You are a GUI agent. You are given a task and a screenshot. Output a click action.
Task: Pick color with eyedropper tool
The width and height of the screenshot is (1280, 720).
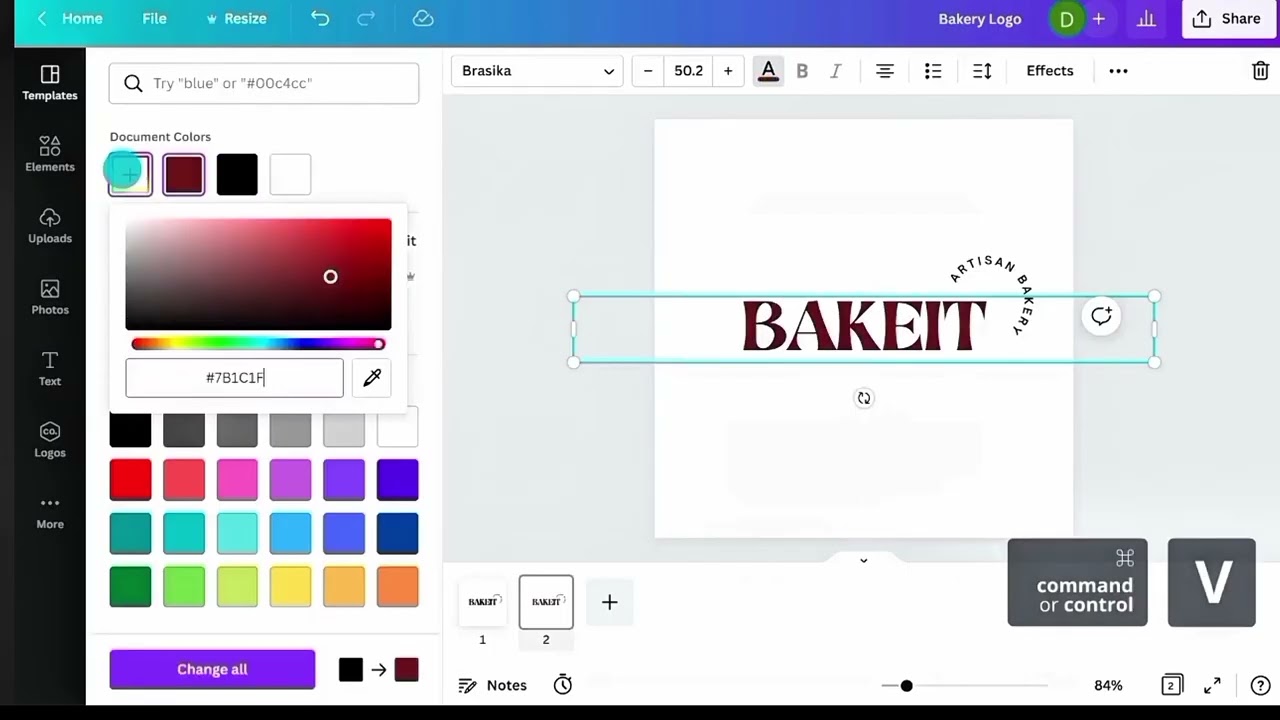tap(372, 378)
